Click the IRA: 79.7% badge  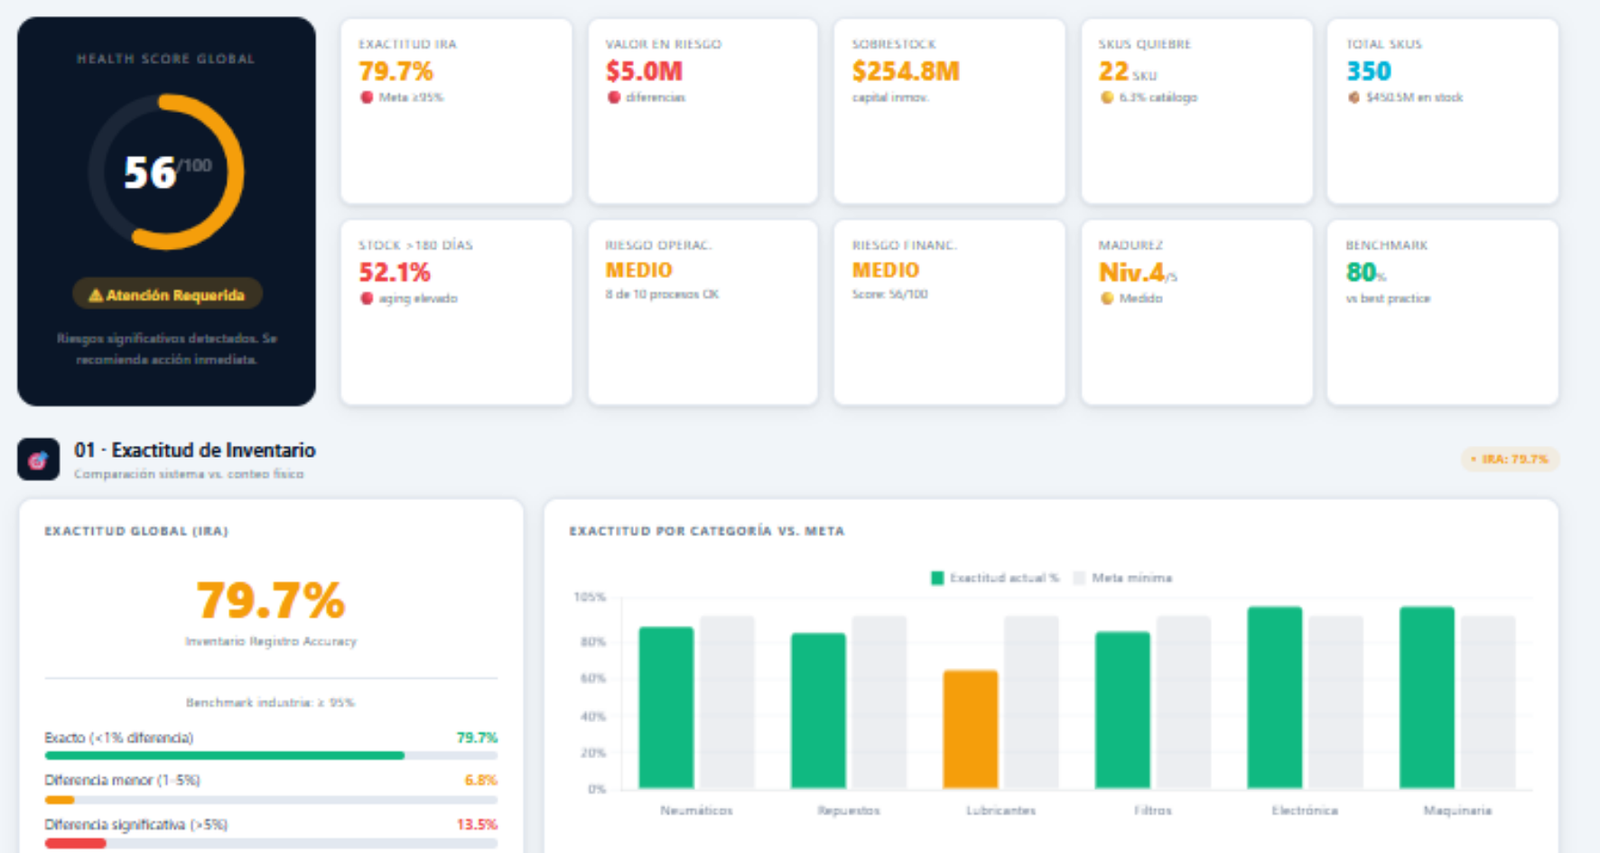tap(1510, 459)
